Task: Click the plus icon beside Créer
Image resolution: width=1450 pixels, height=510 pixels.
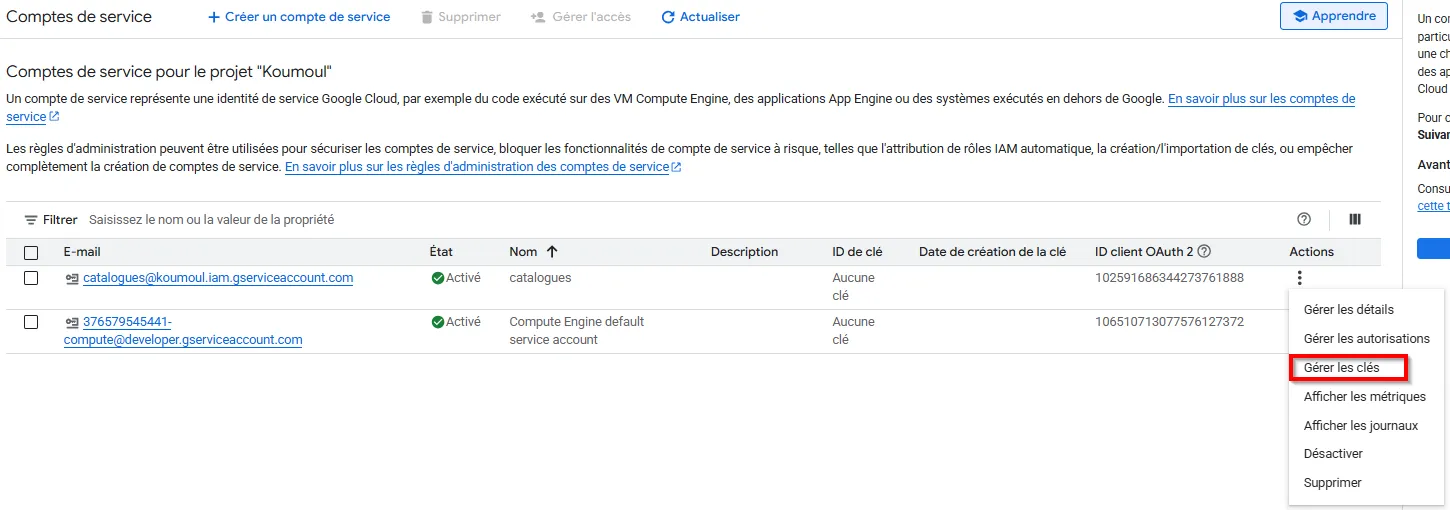Action: [x=213, y=17]
